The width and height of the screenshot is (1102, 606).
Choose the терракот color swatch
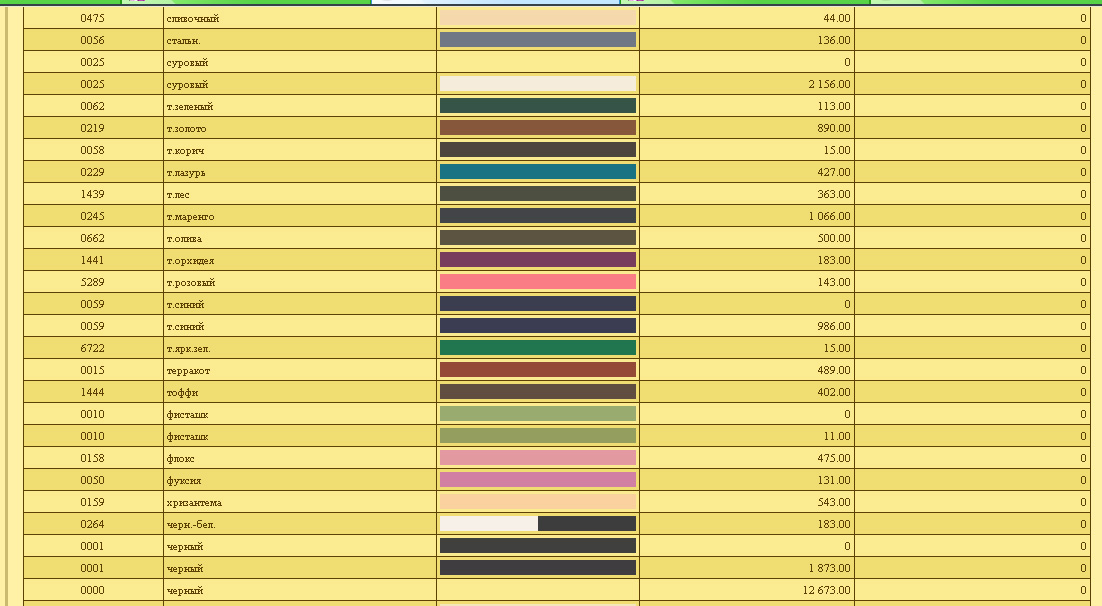click(x=538, y=369)
